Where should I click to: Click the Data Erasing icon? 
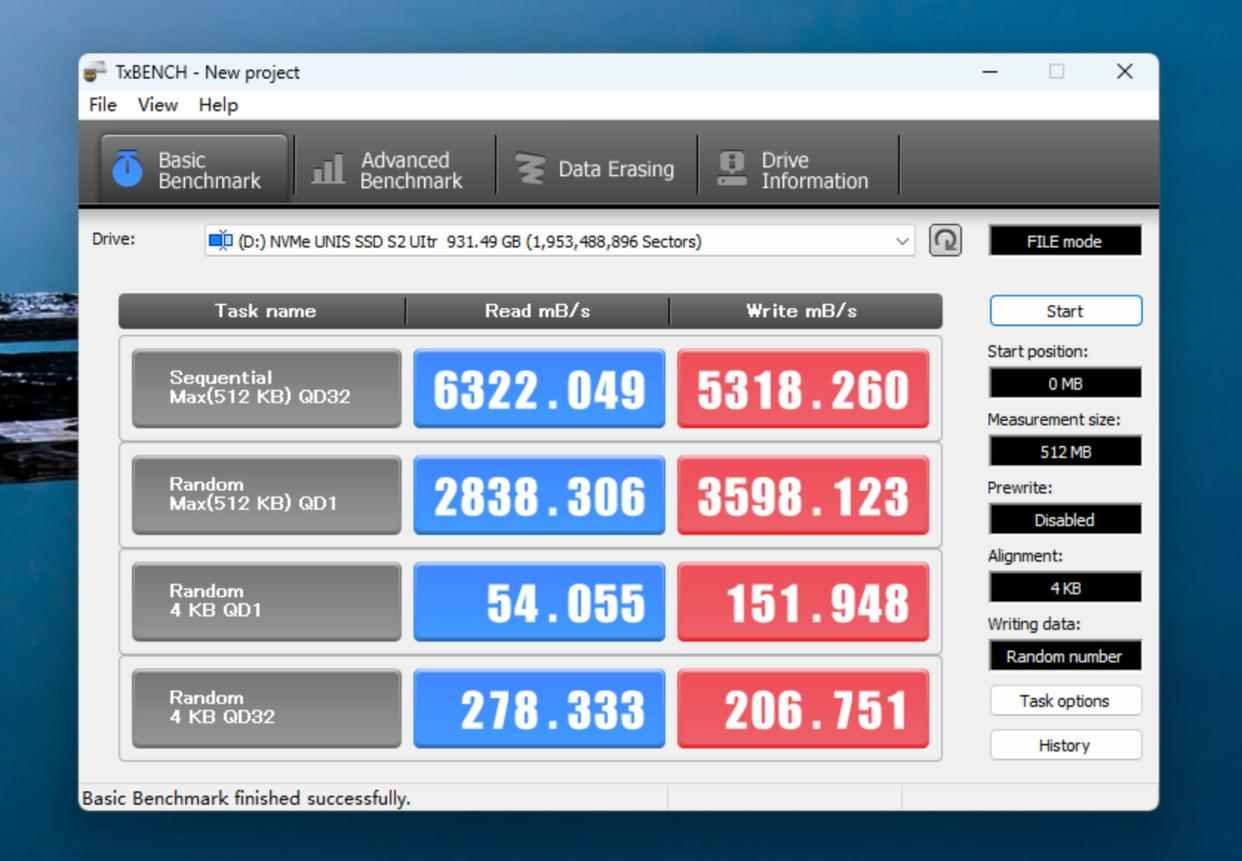[x=531, y=169]
